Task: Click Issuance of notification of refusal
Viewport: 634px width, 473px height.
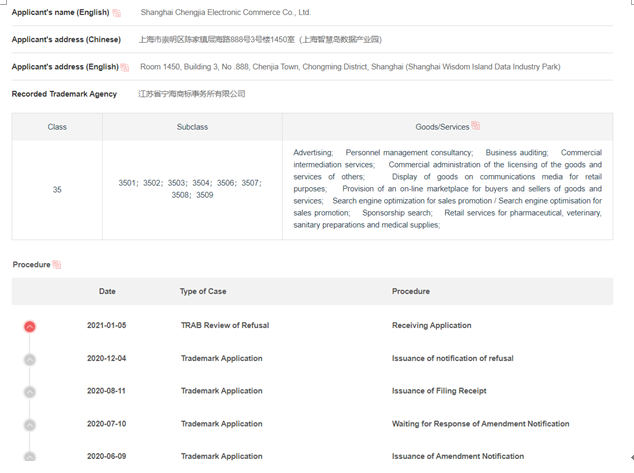Action: (x=452, y=358)
